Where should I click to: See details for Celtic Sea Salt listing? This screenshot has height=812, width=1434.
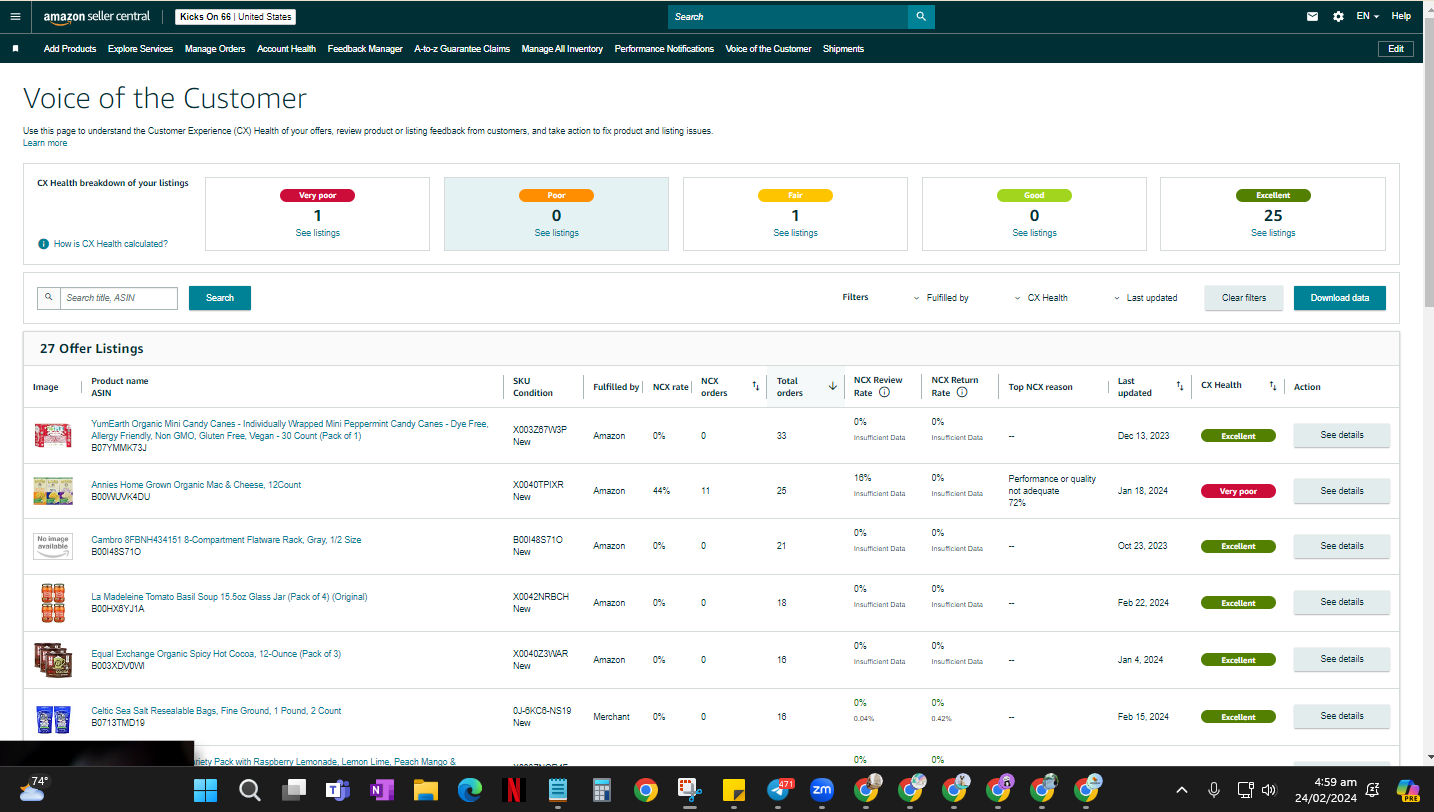[1342, 716]
